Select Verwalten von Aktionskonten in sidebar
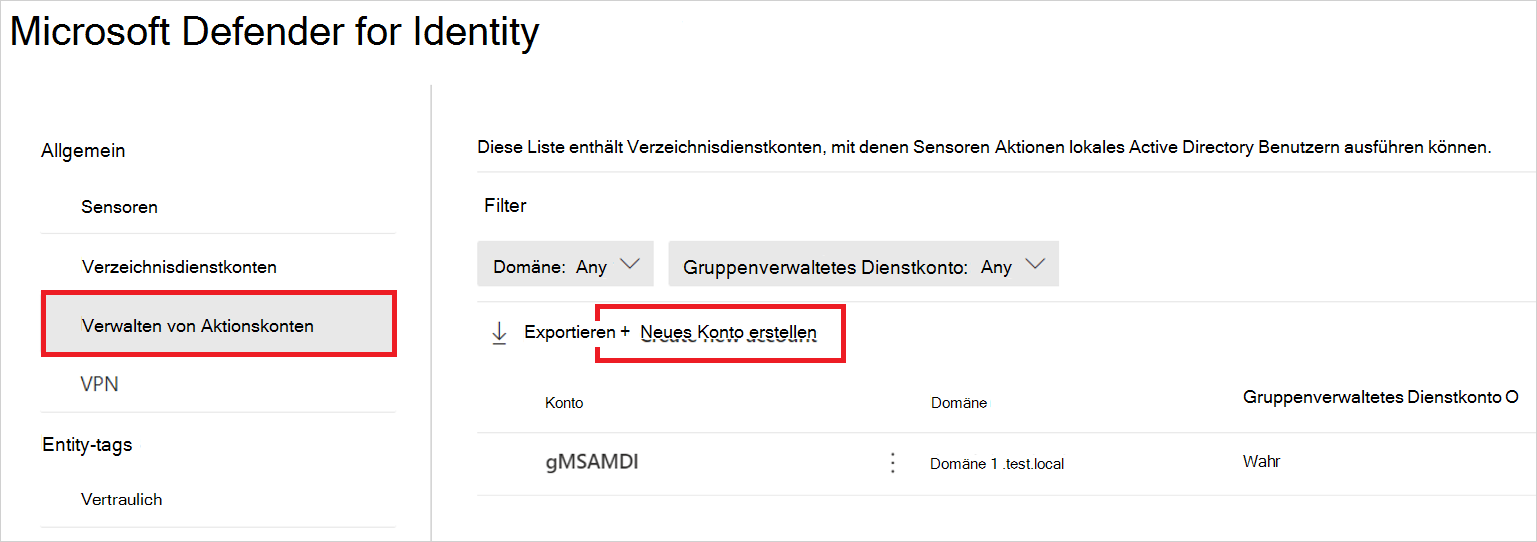The image size is (1537, 542). click(x=197, y=326)
